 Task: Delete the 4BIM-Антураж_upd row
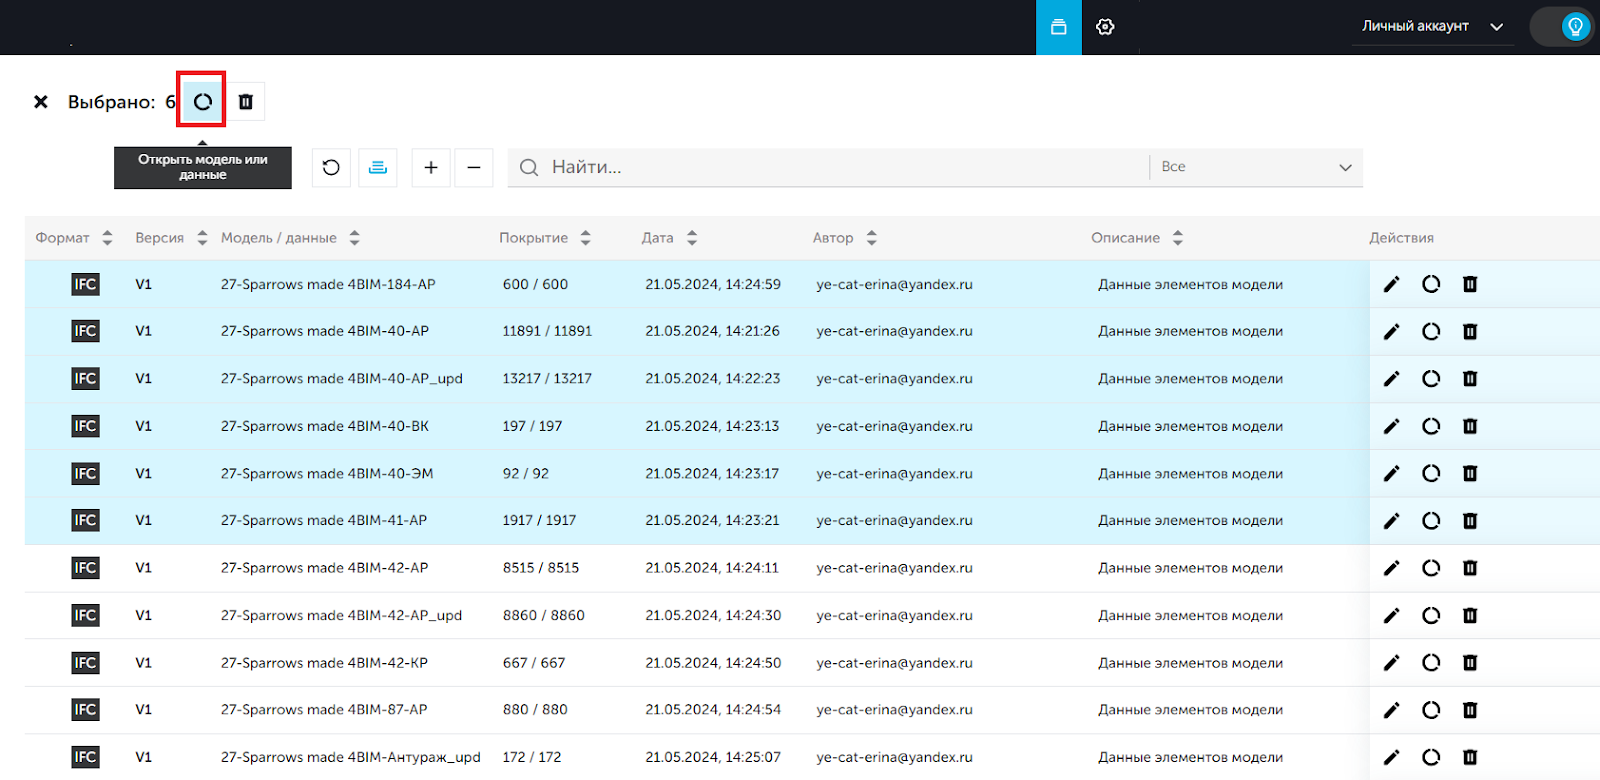coord(1470,757)
